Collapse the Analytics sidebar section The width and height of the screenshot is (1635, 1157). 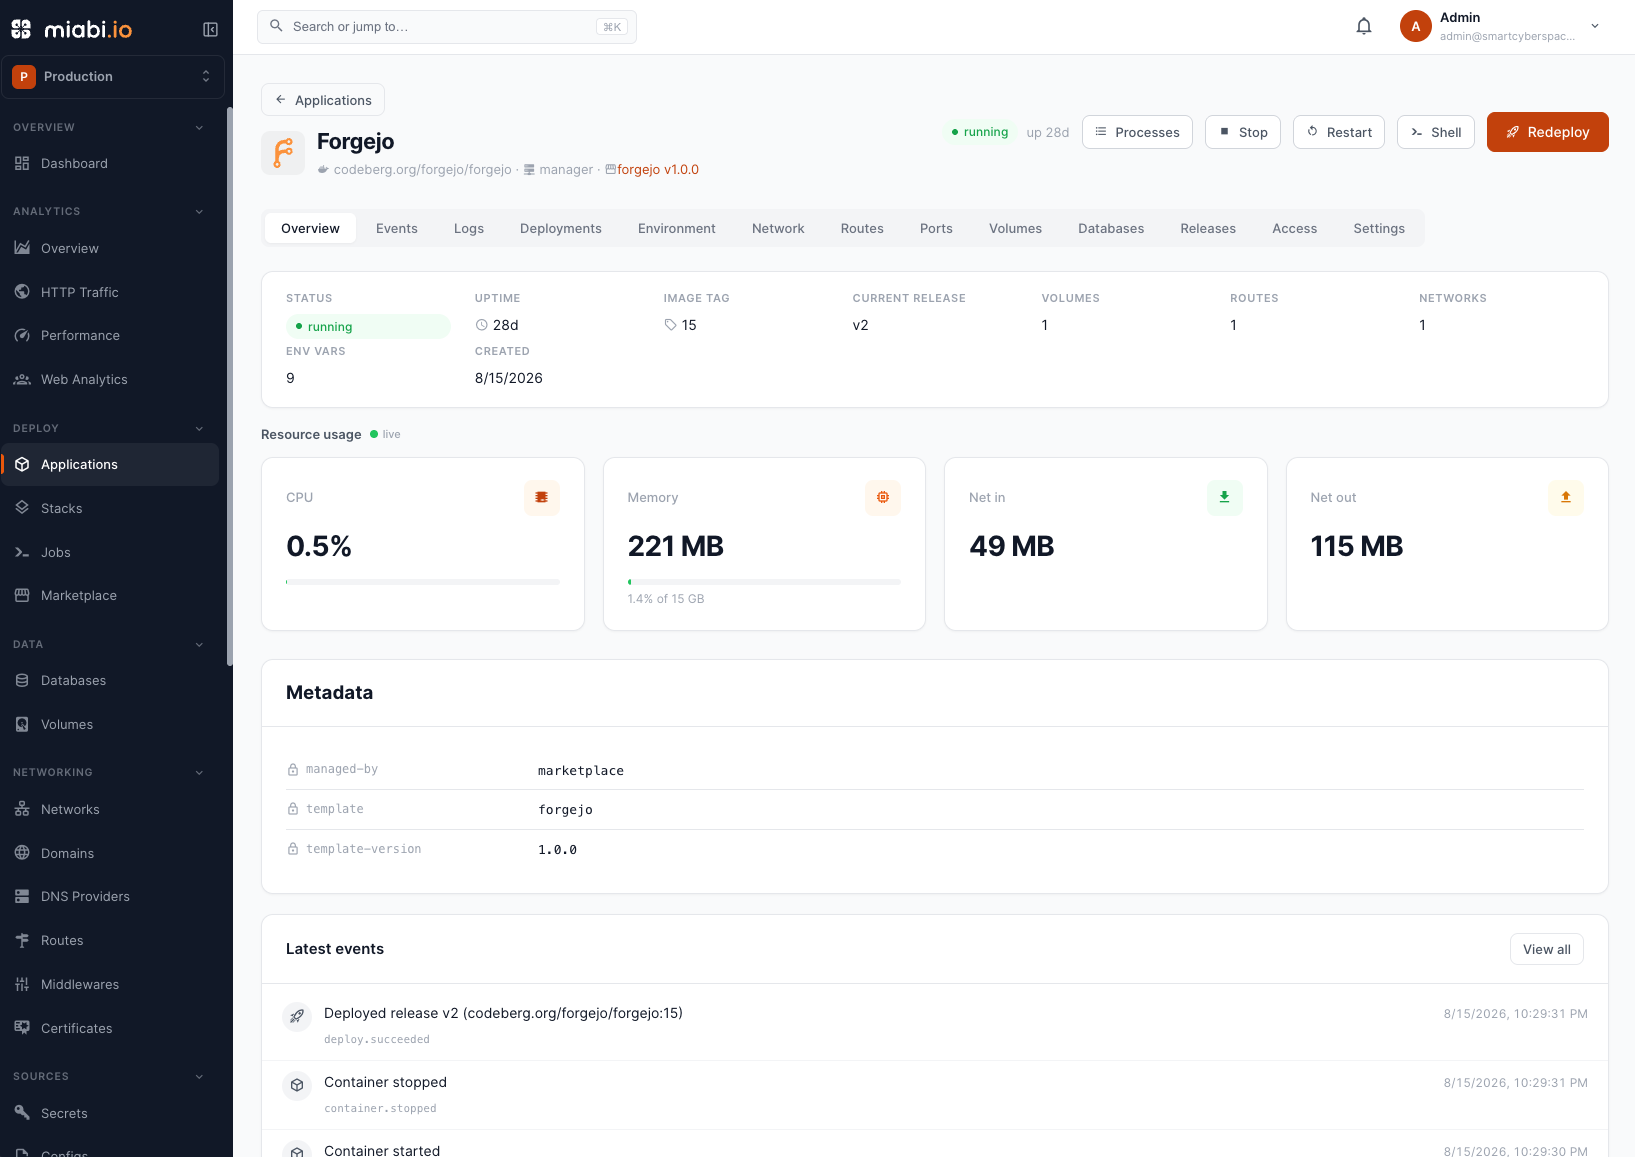[x=199, y=211]
